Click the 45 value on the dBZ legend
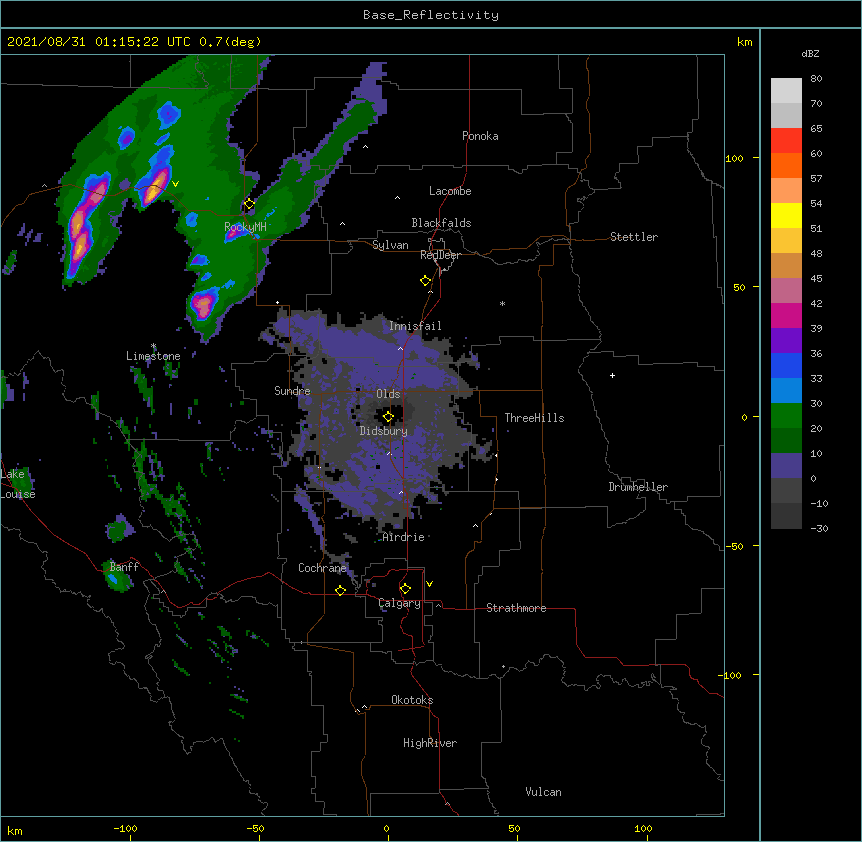Viewport: 862px width, 842px height. 816,278
